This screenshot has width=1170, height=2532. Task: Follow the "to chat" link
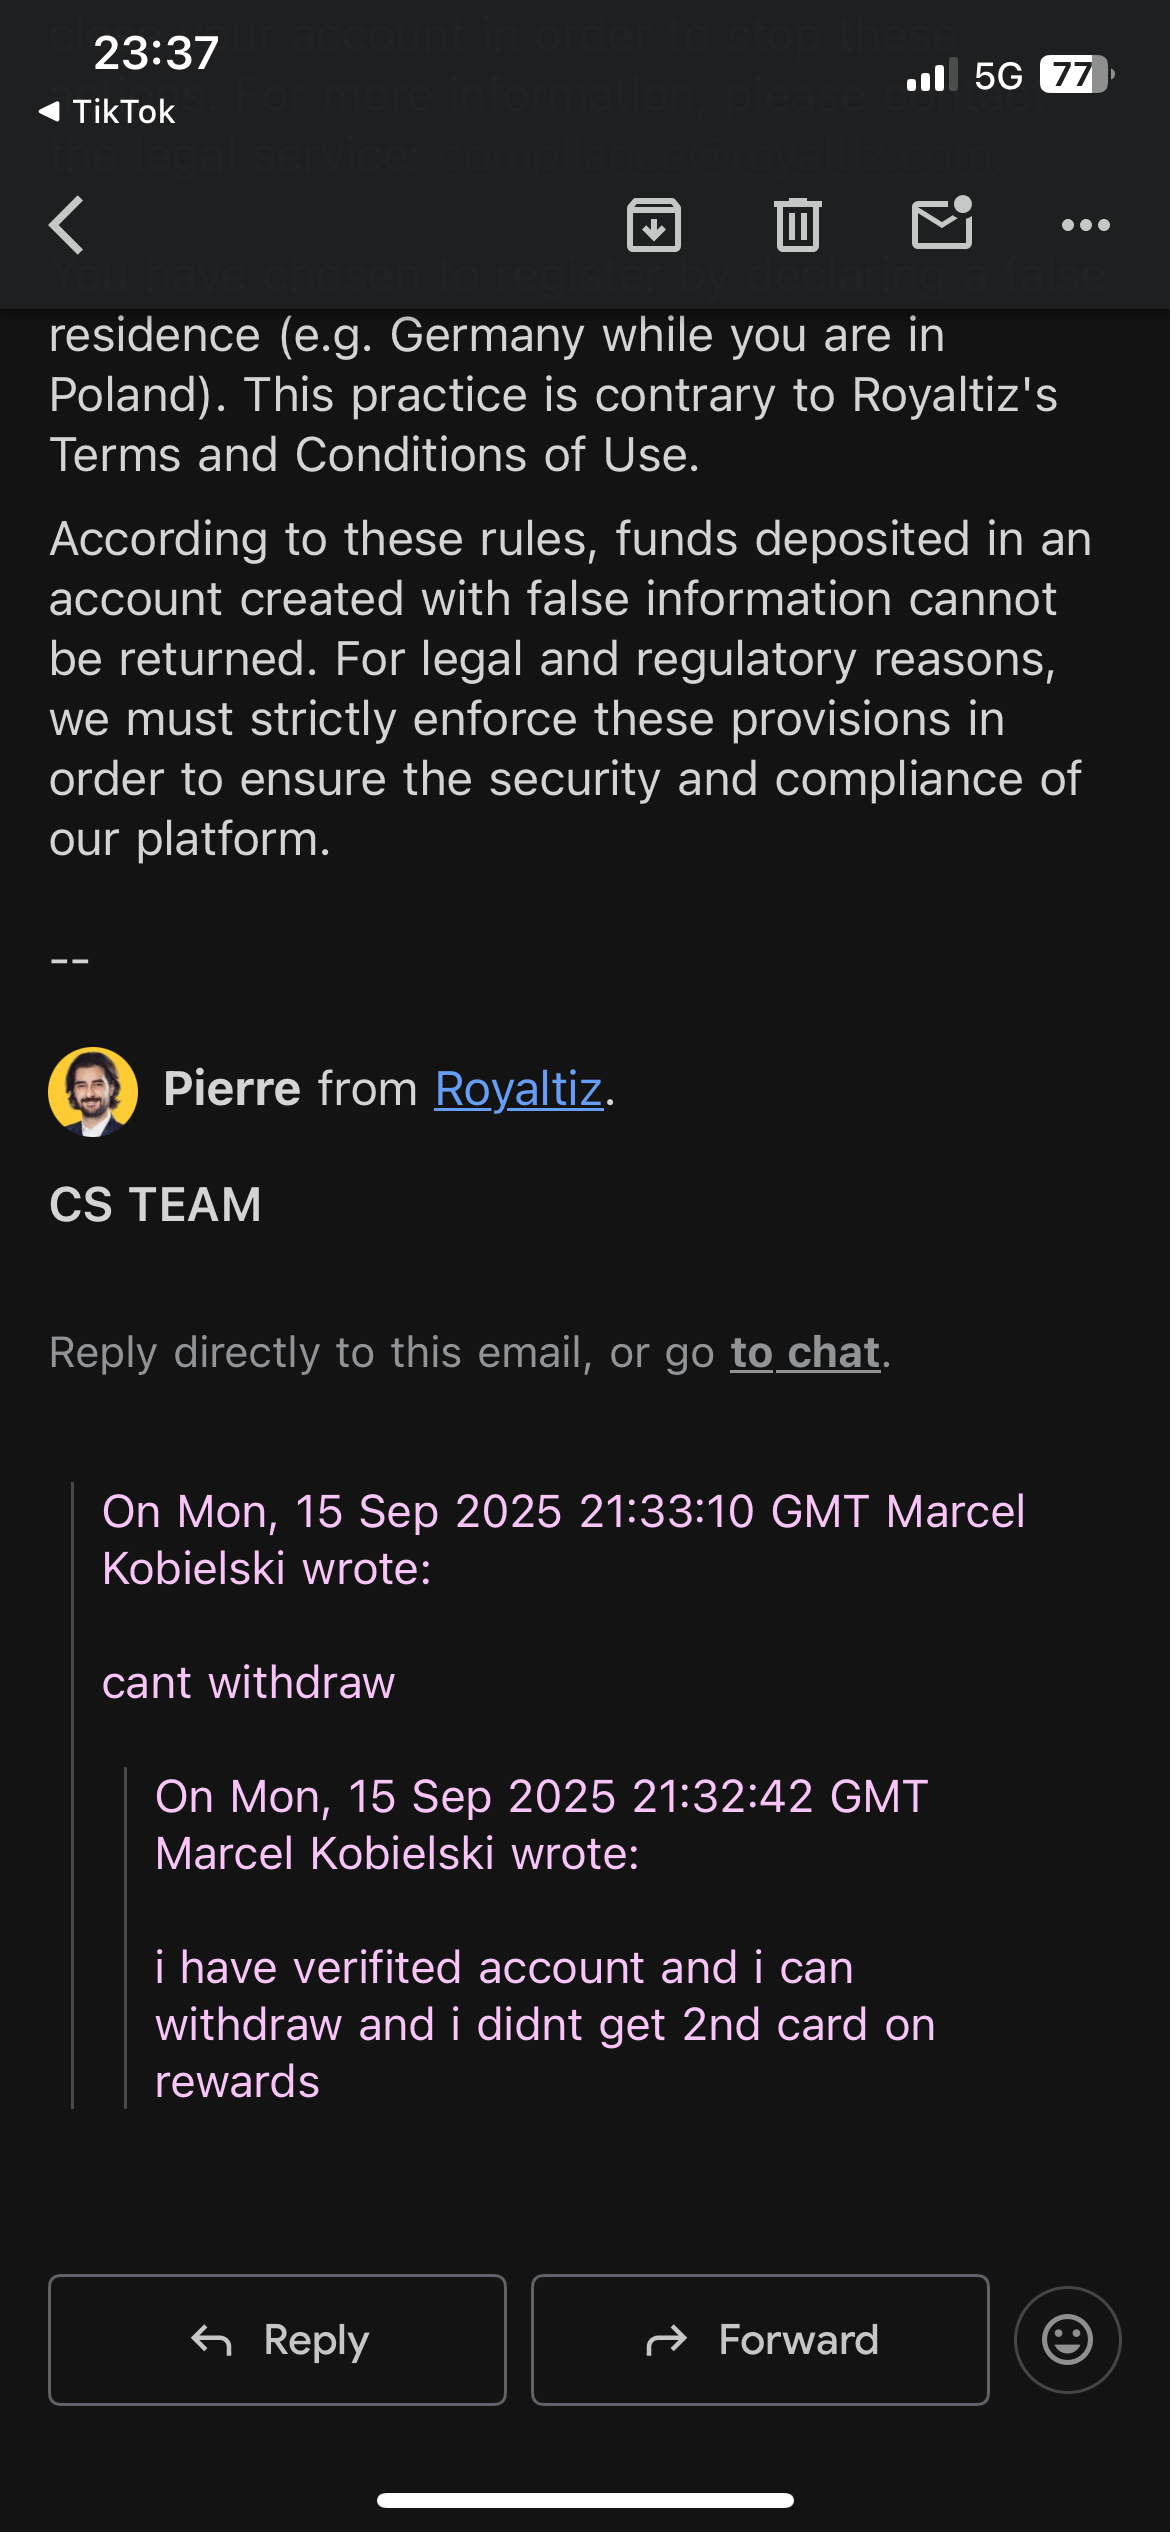pyautogui.click(x=805, y=1353)
